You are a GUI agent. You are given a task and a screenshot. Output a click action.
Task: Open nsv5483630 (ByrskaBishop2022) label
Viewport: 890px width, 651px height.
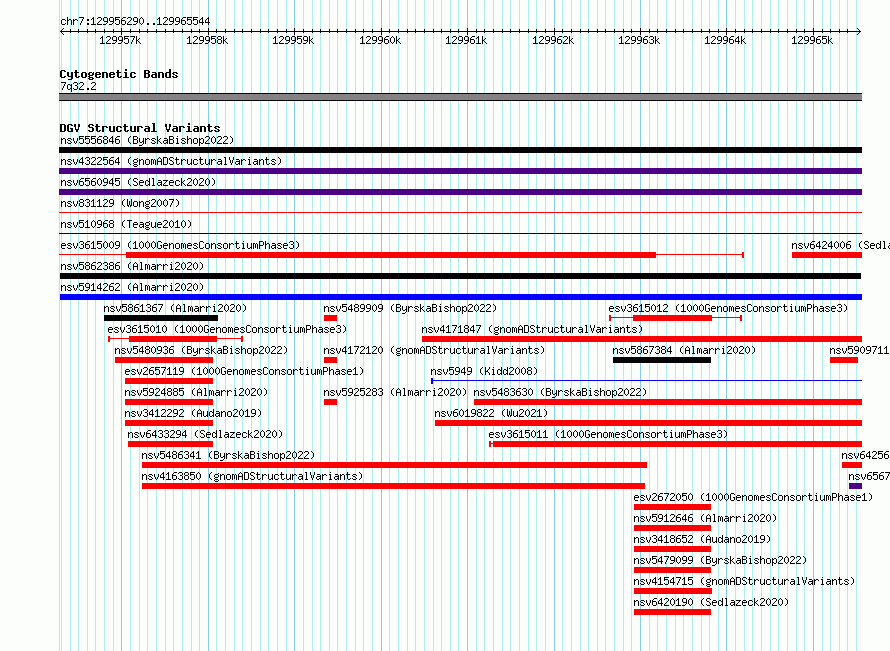pos(560,392)
